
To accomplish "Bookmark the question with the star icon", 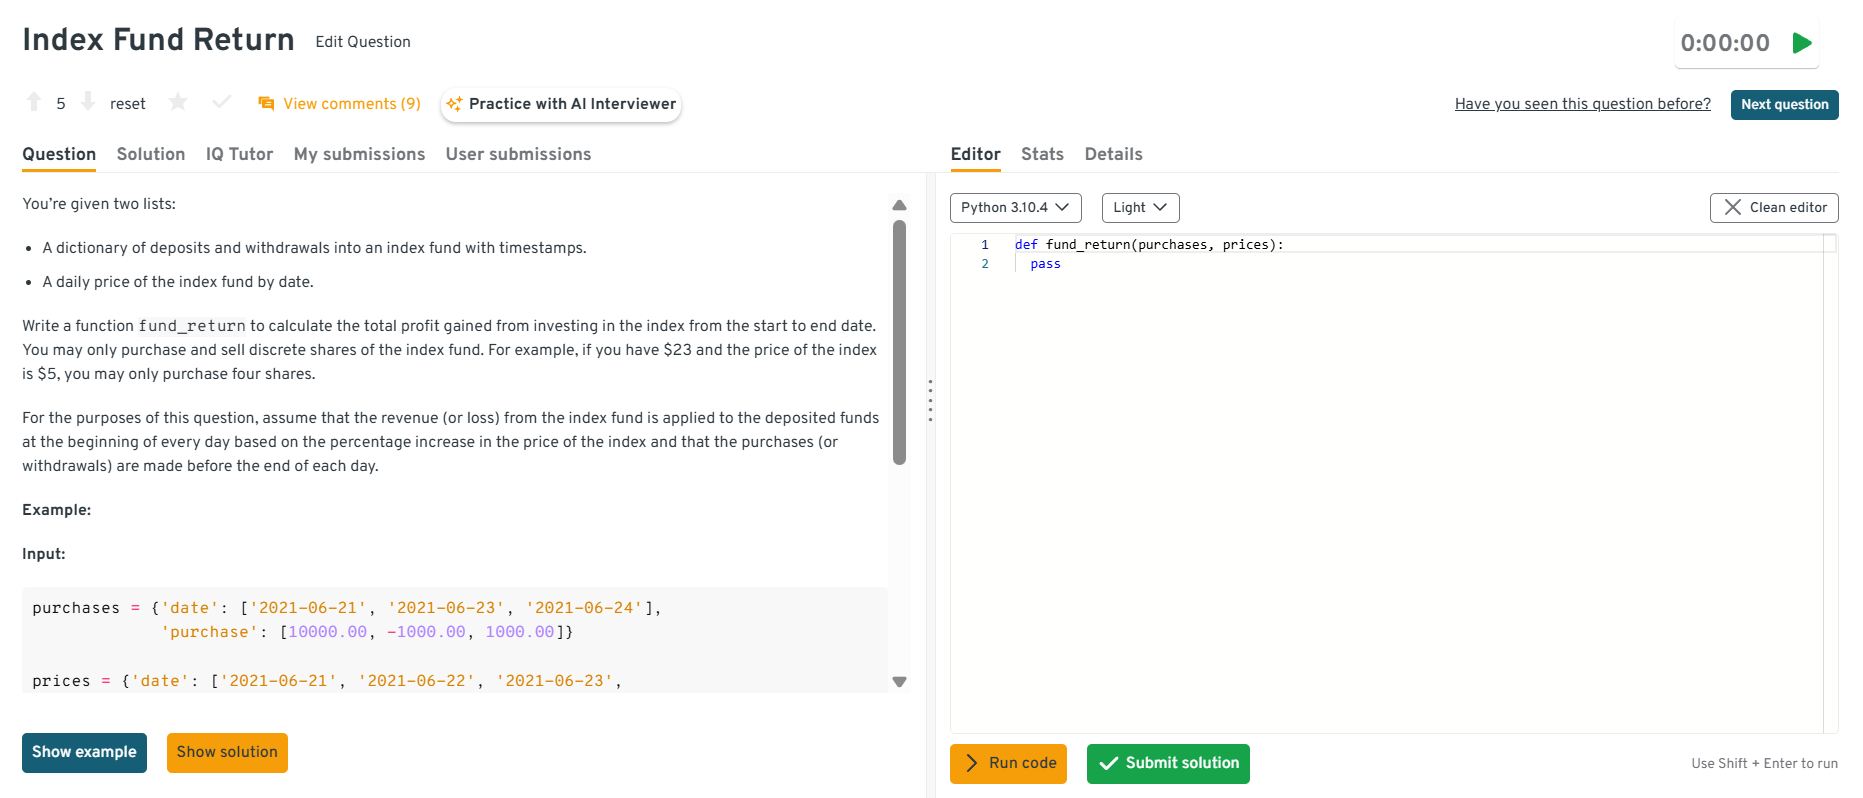I will tap(178, 102).
